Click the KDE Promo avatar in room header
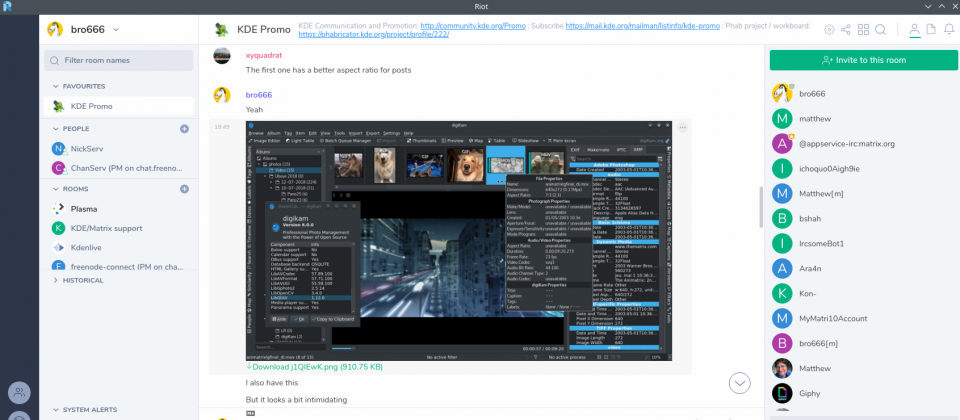 222,29
